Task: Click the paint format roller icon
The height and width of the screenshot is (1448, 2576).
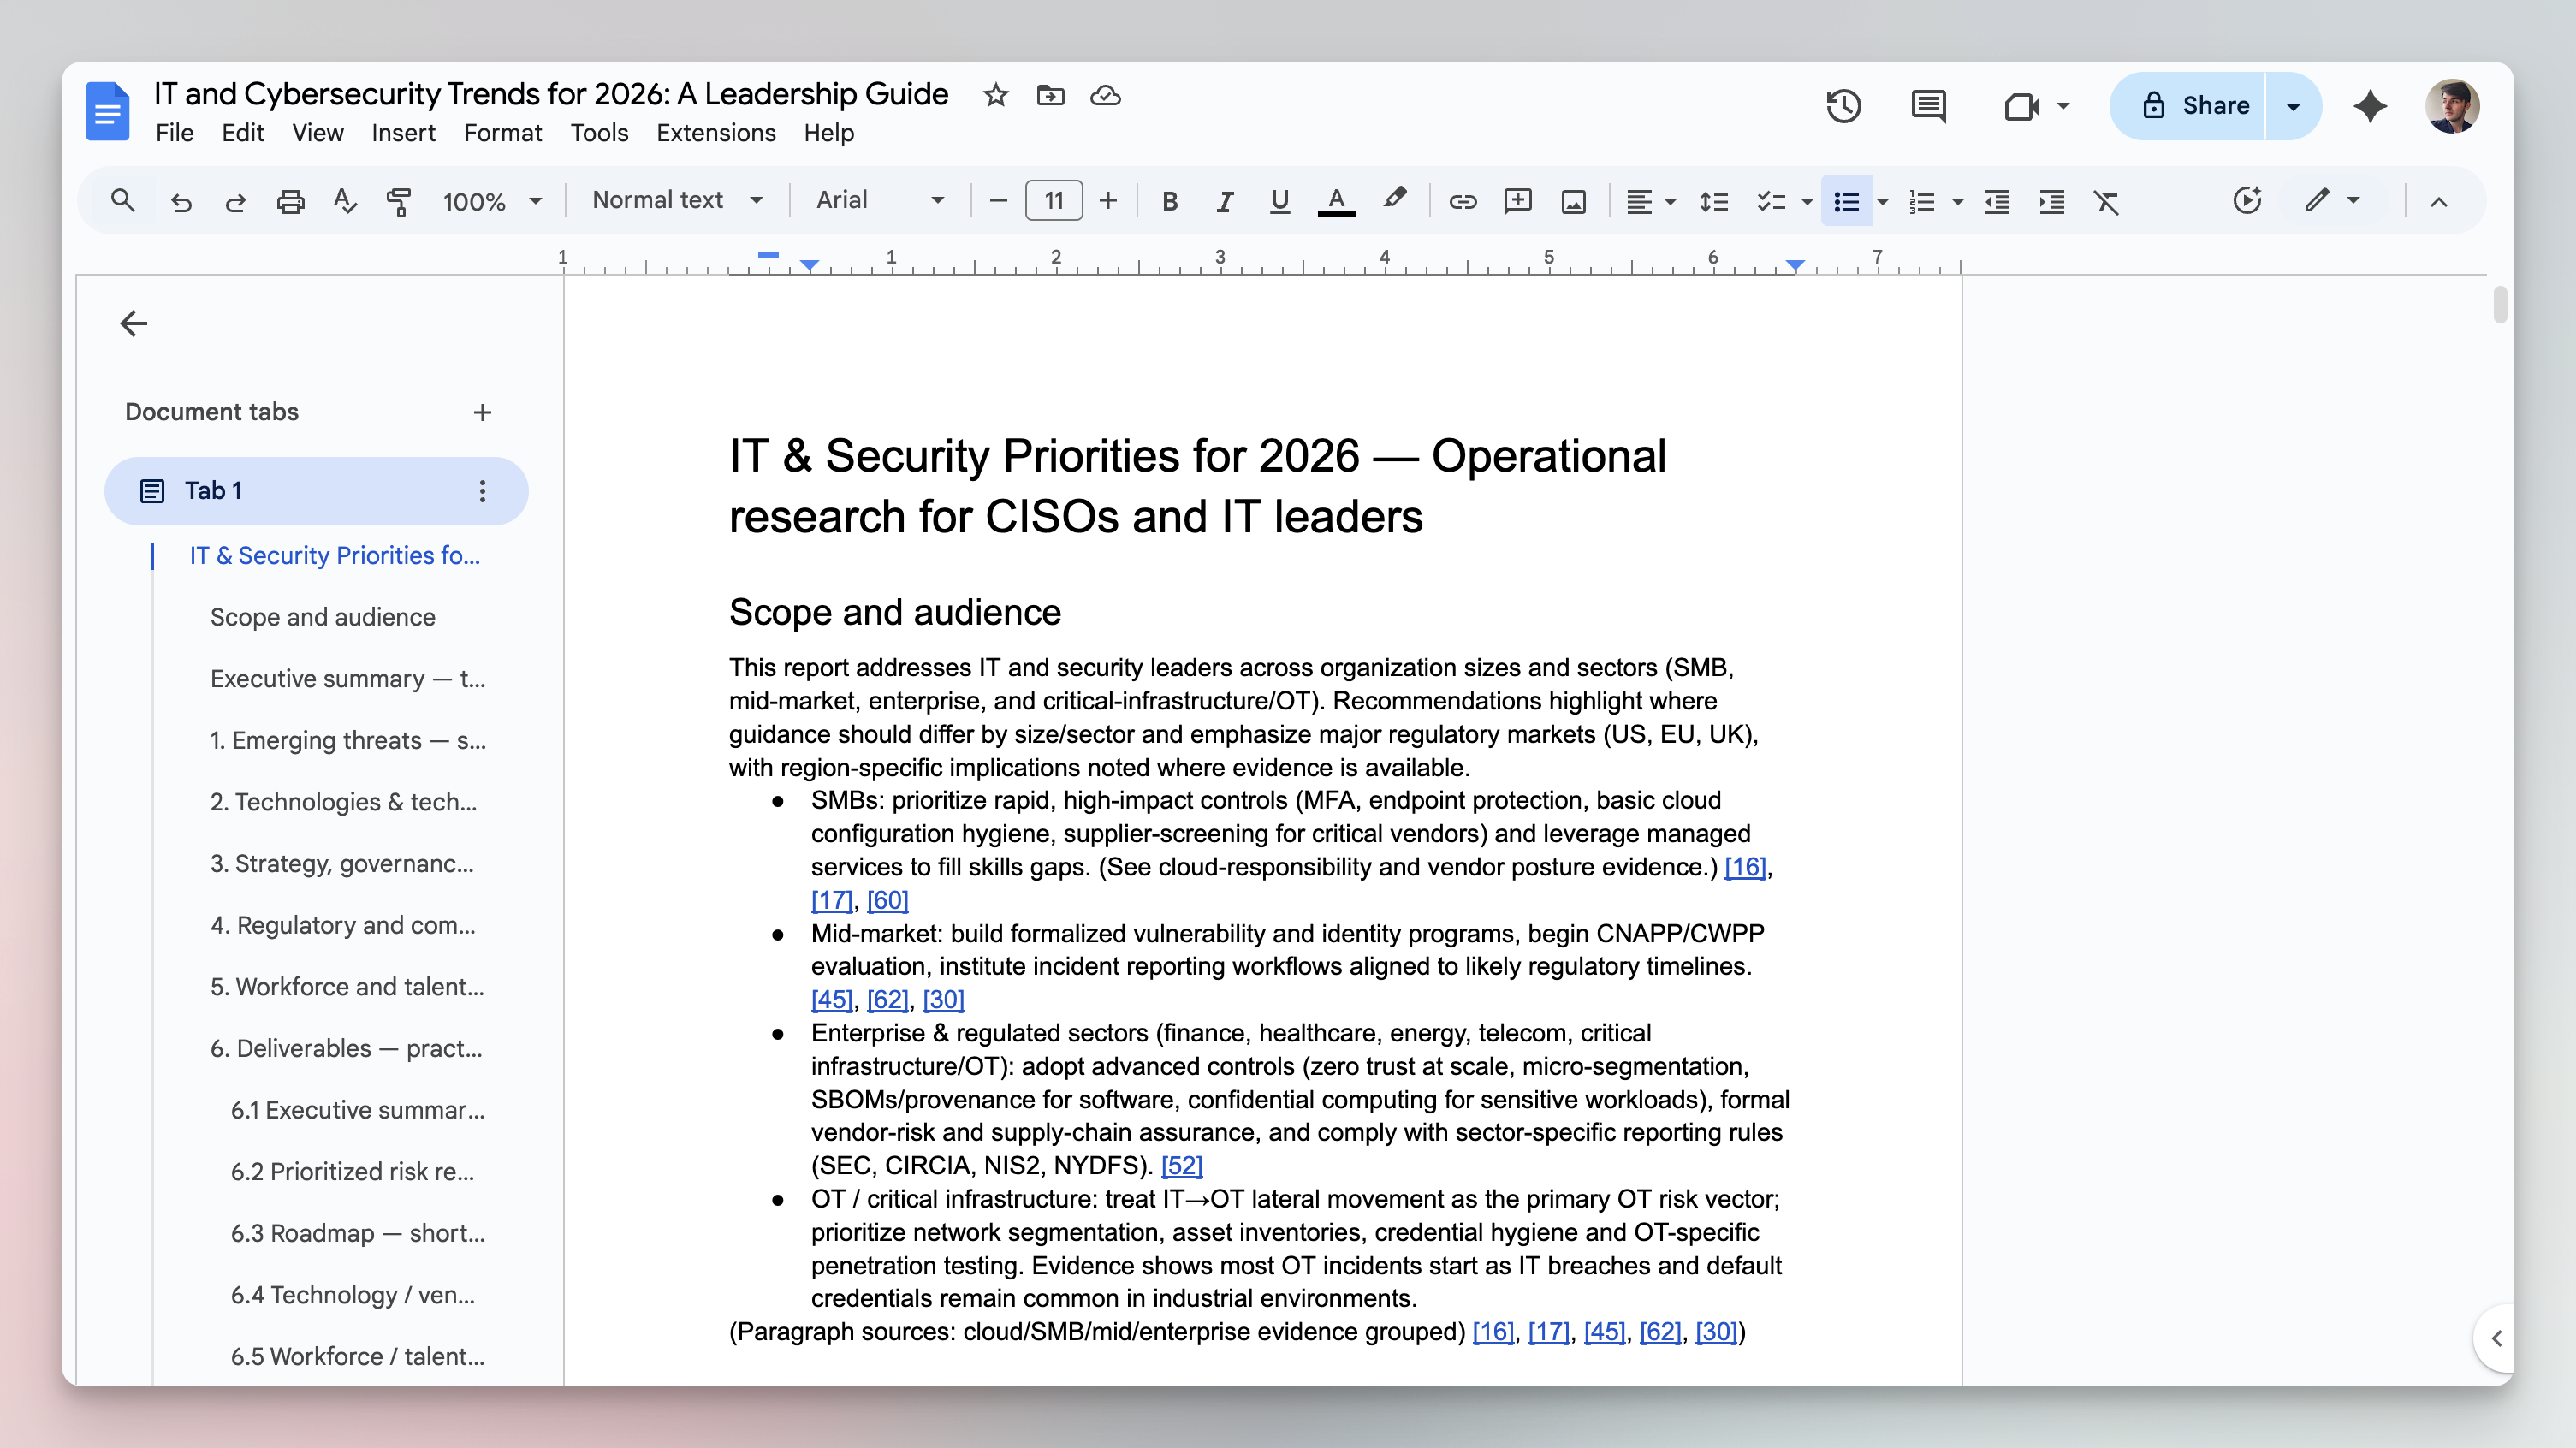Action: 399,201
